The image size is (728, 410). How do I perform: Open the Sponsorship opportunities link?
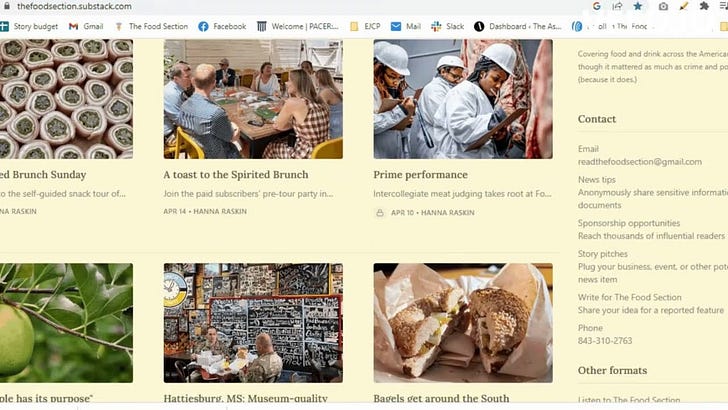(629, 223)
